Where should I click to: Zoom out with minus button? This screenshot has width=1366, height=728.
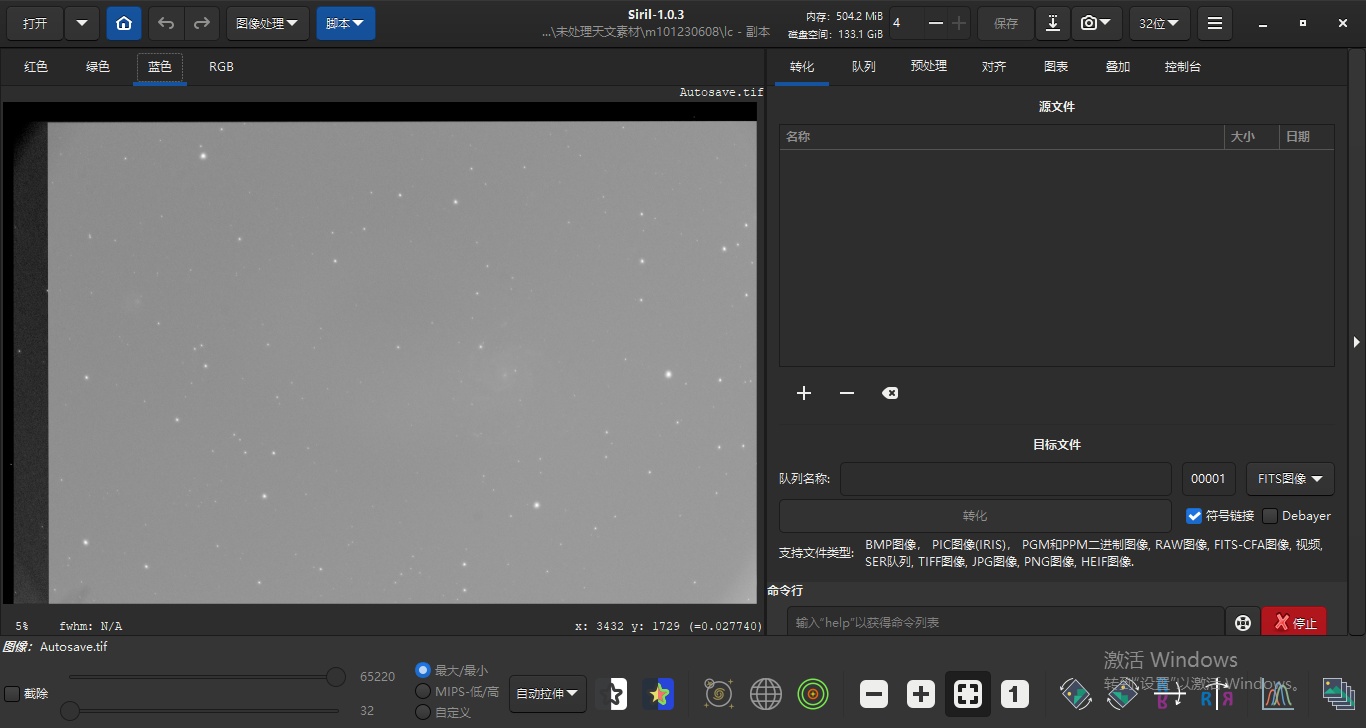point(873,694)
